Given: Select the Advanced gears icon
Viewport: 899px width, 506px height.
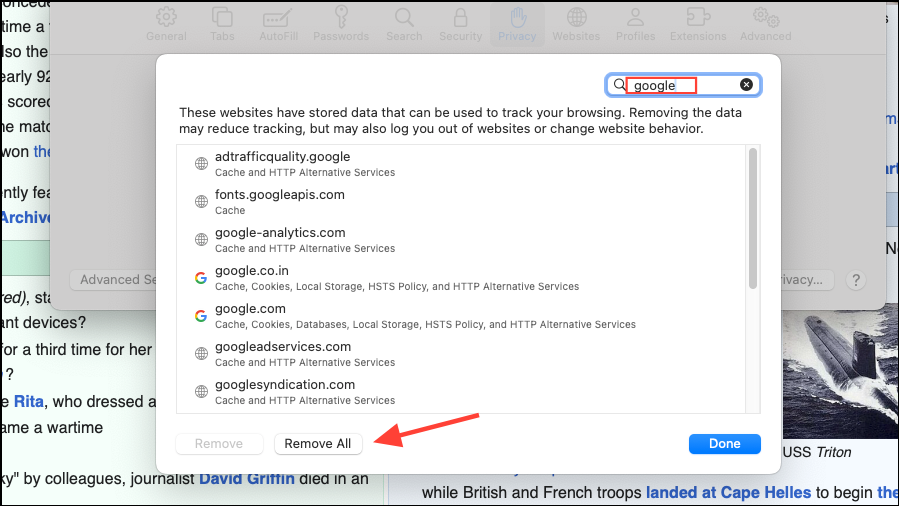Looking at the screenshot, I should 765,17.
